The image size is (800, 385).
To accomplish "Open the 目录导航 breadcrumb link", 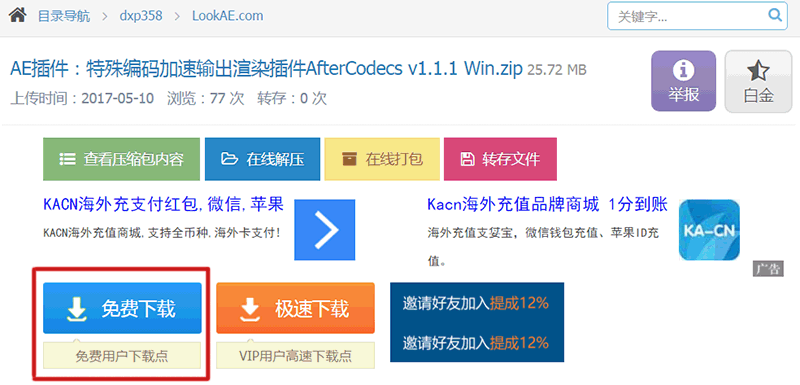I will pyautogui.click(x=64, y=16).
